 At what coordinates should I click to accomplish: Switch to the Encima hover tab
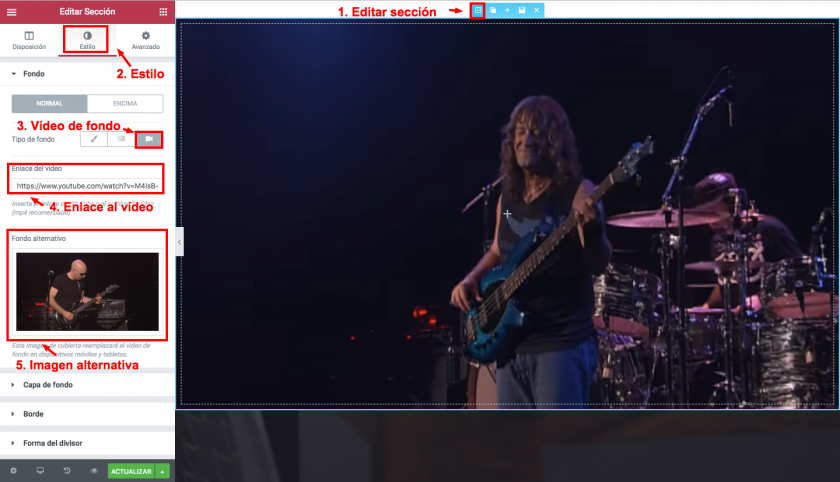tap(125, 103)
